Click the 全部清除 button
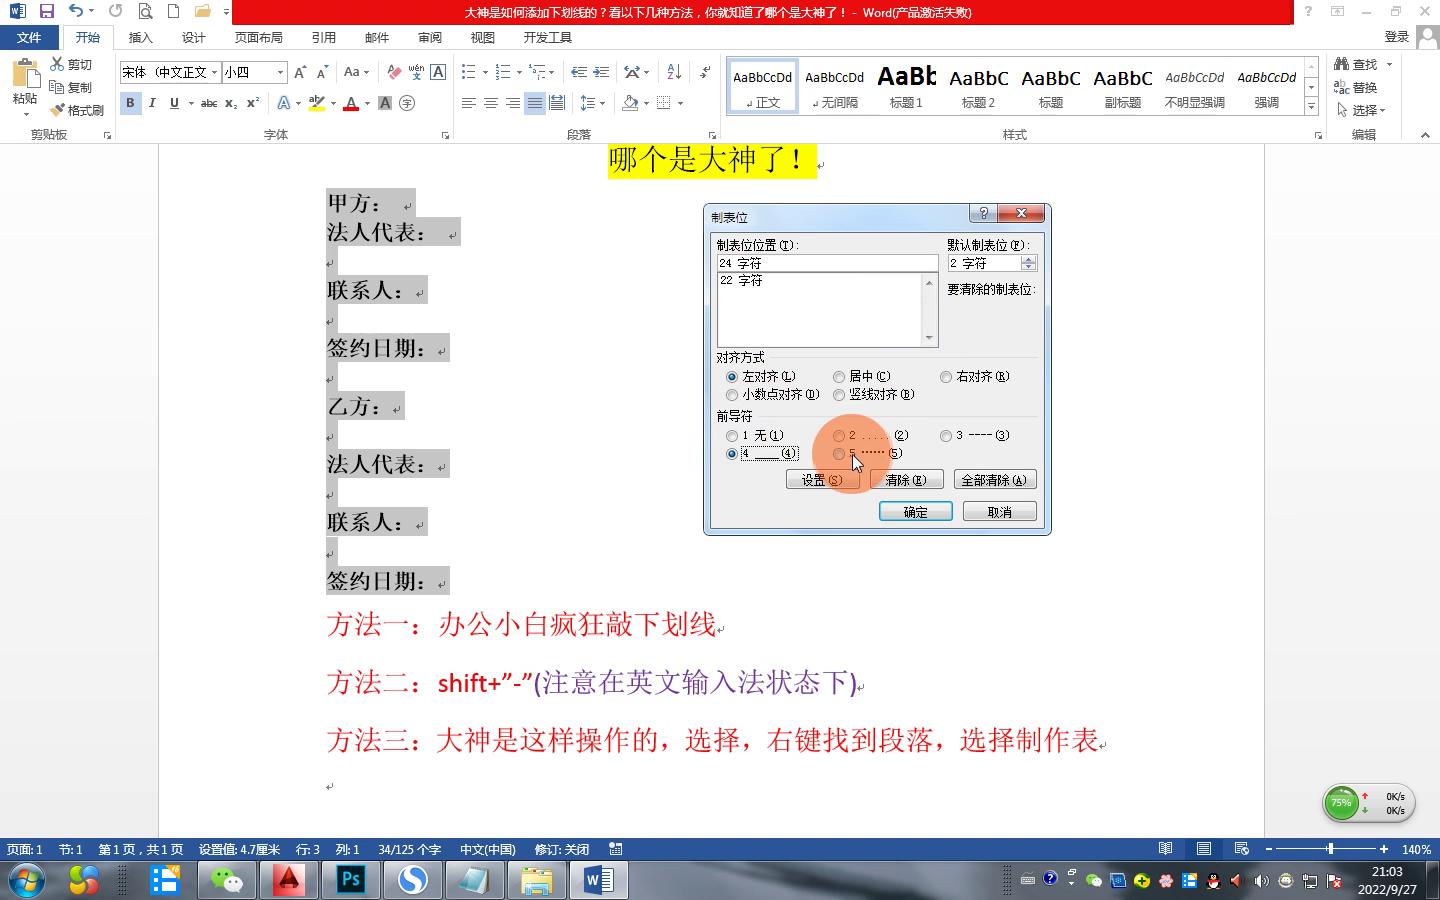Screen dimensions: 1440x900 pos(994,480)
